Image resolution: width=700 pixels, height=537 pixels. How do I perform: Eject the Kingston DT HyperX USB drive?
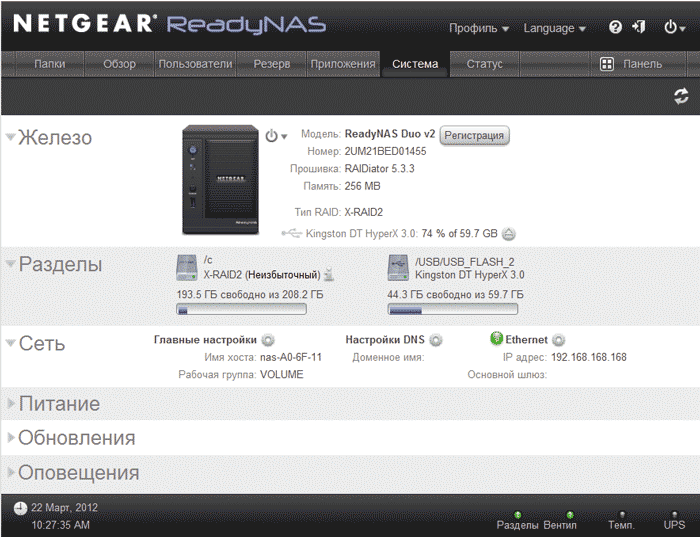tap(508, 233)
